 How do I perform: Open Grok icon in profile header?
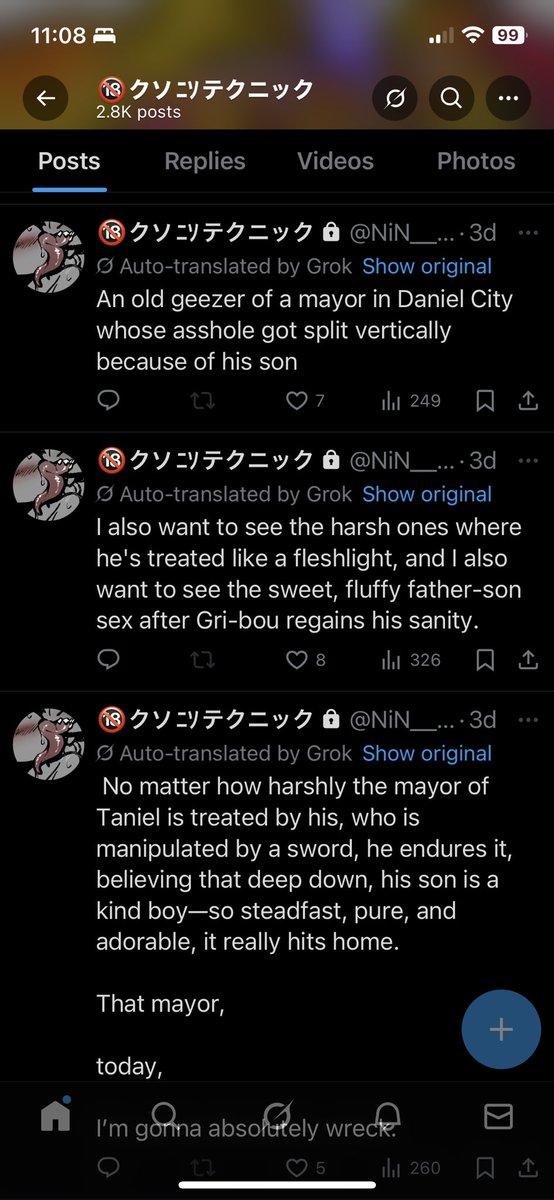(x=394, y=98)
